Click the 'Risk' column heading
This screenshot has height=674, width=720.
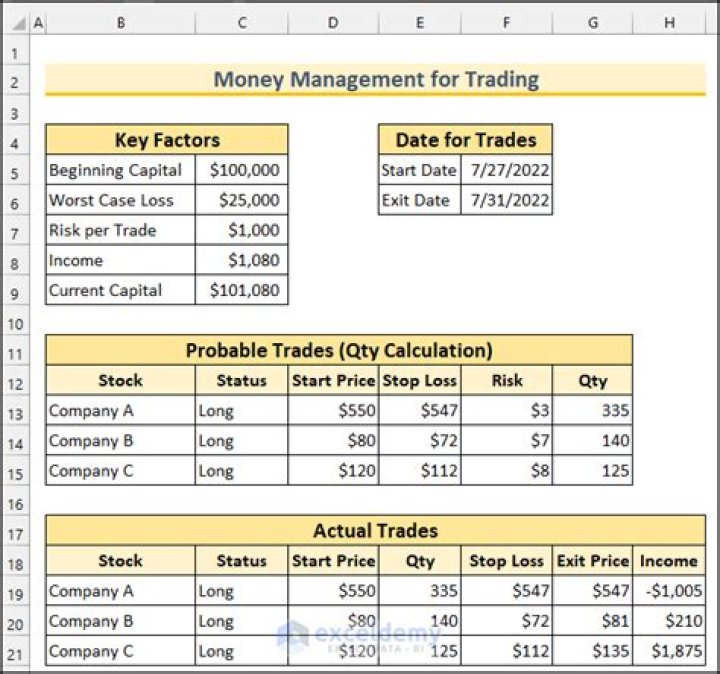click(506, 380)
